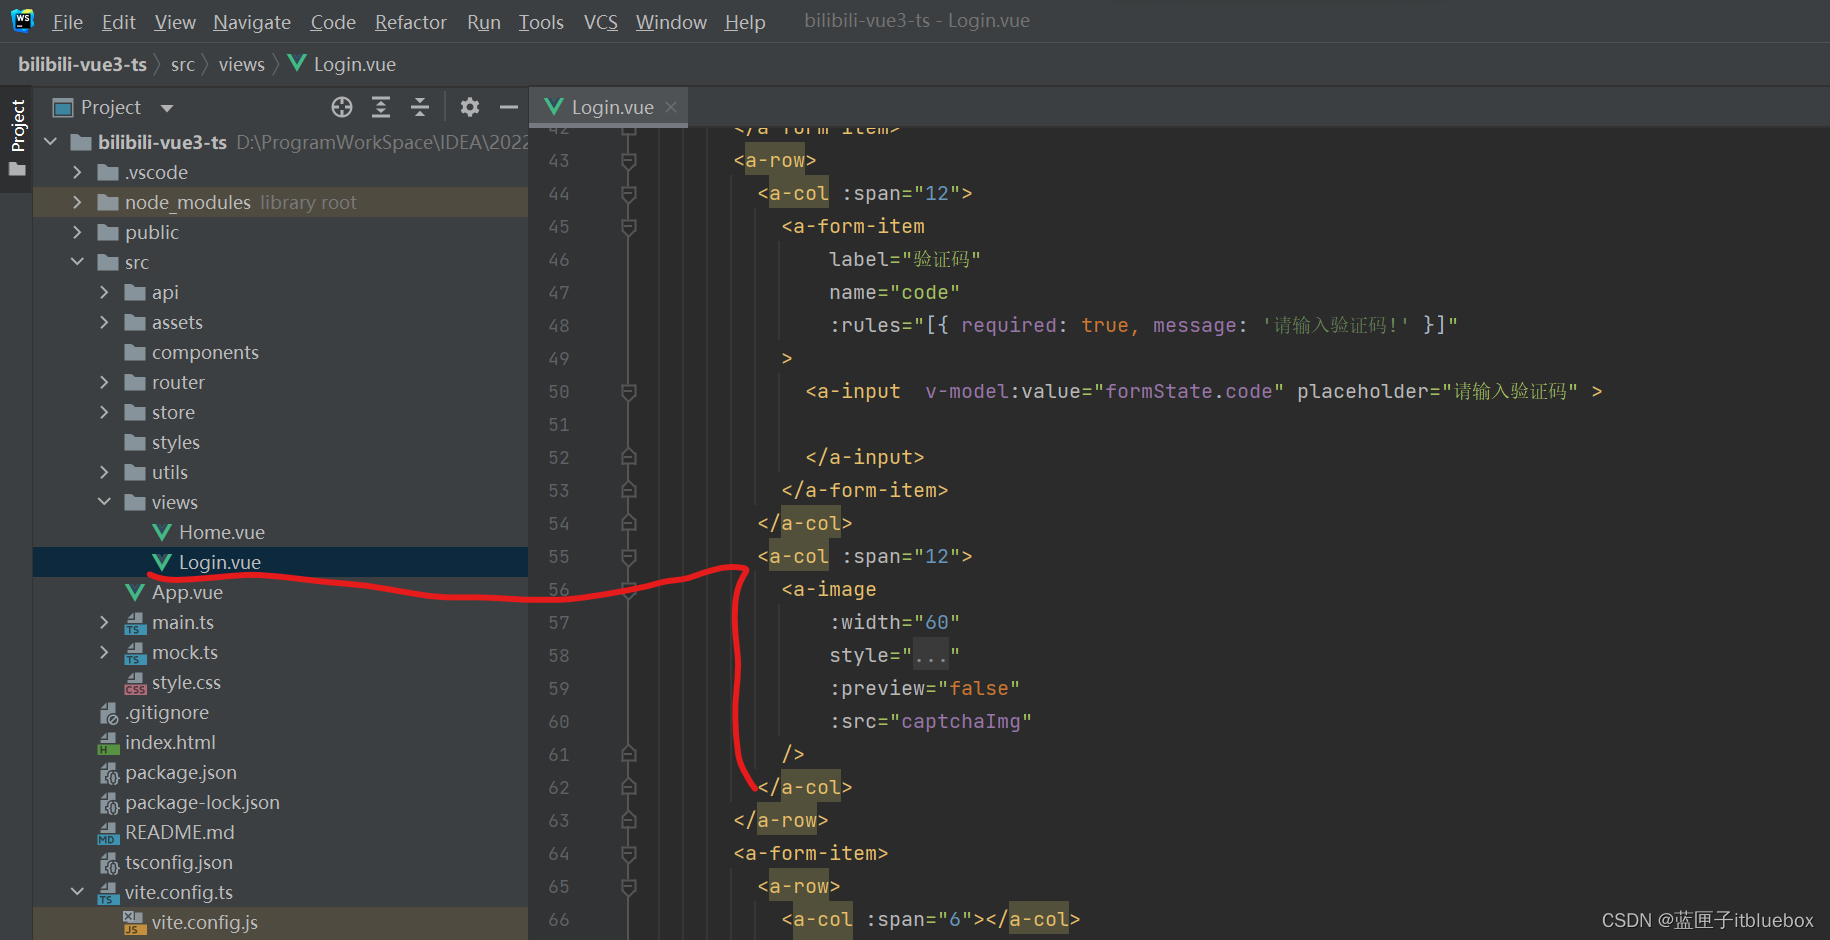The height and width of the screenshot is (940, 1830).
Task: Open the Project view dropdown arrow
Action: [167, 108]
